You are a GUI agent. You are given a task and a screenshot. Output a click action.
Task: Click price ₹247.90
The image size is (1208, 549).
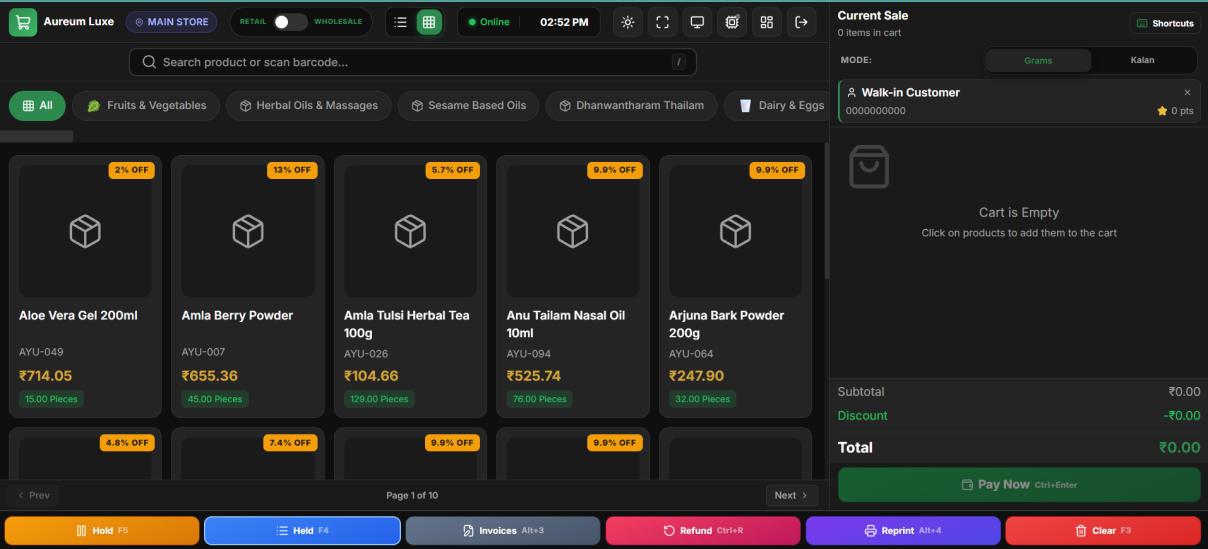[696, 376]
